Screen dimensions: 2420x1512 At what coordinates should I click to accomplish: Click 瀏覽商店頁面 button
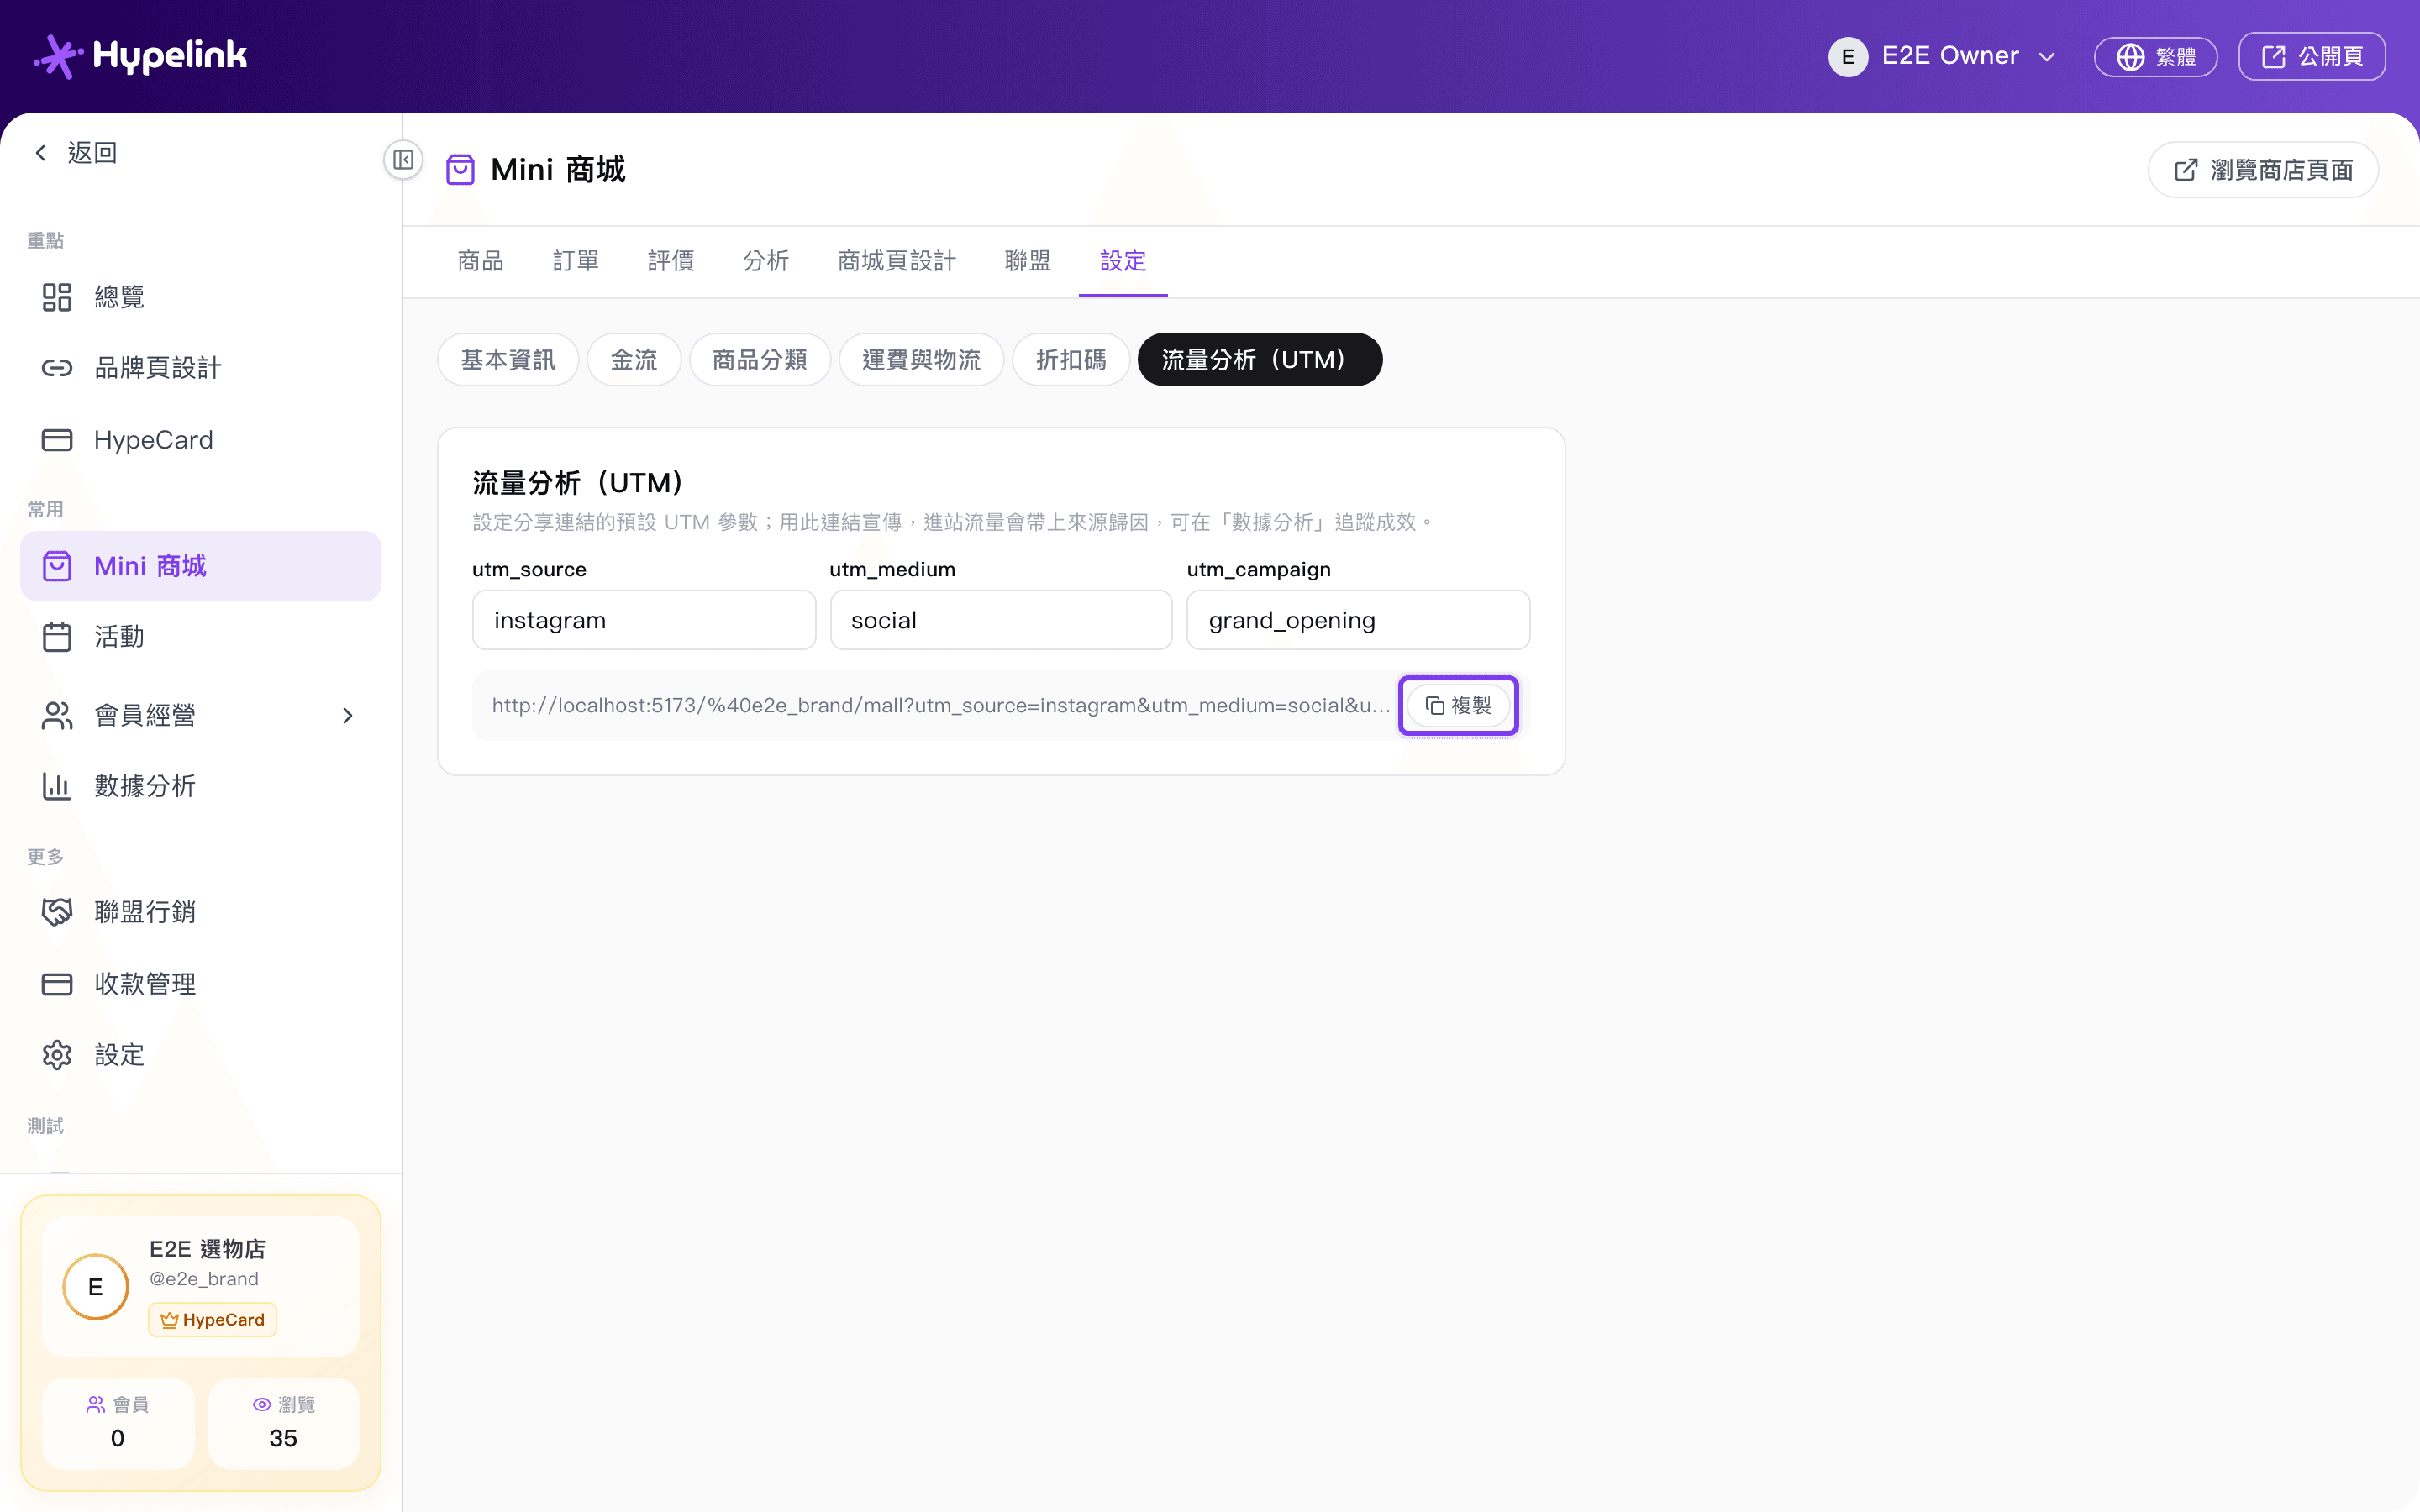[x=2263, y=170]
